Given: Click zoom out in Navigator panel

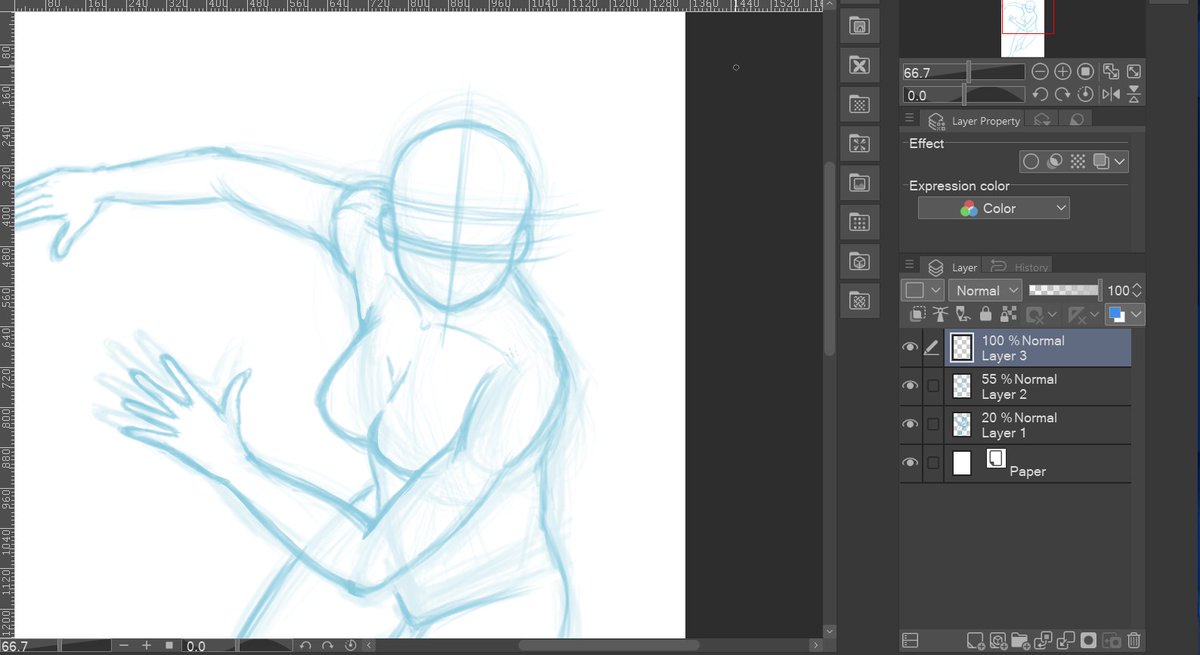Looking at the screenshot, I should click(x=1040, y=72).
